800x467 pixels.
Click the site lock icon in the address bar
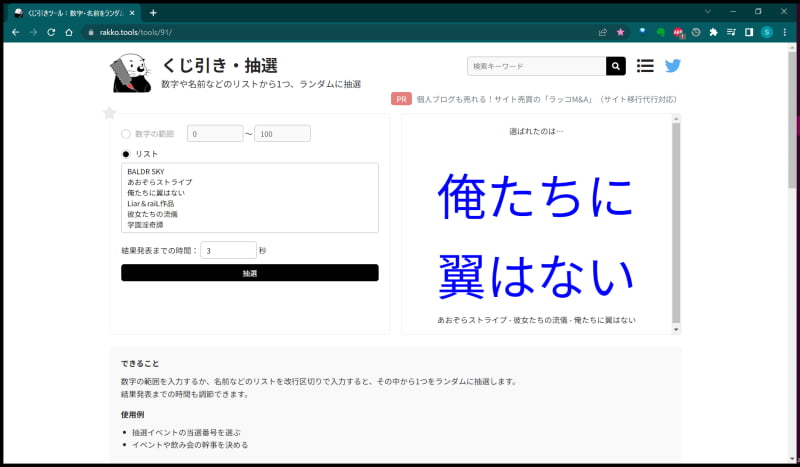pos(91,32)
